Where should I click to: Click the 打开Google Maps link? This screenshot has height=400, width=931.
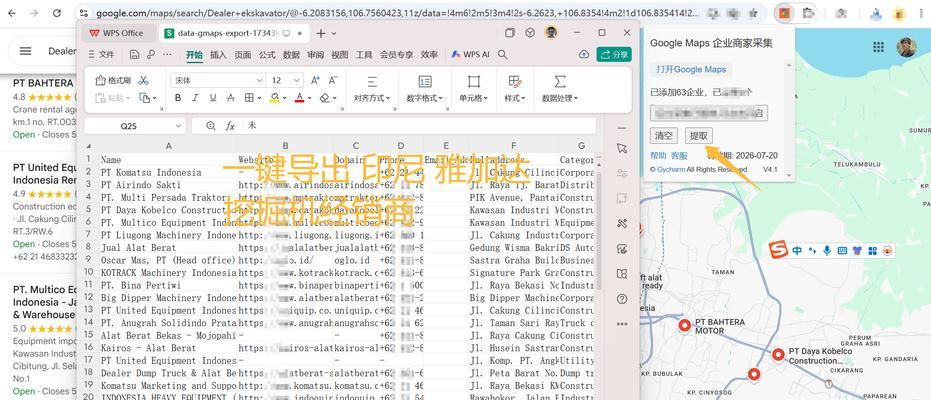tap(691, 69)
